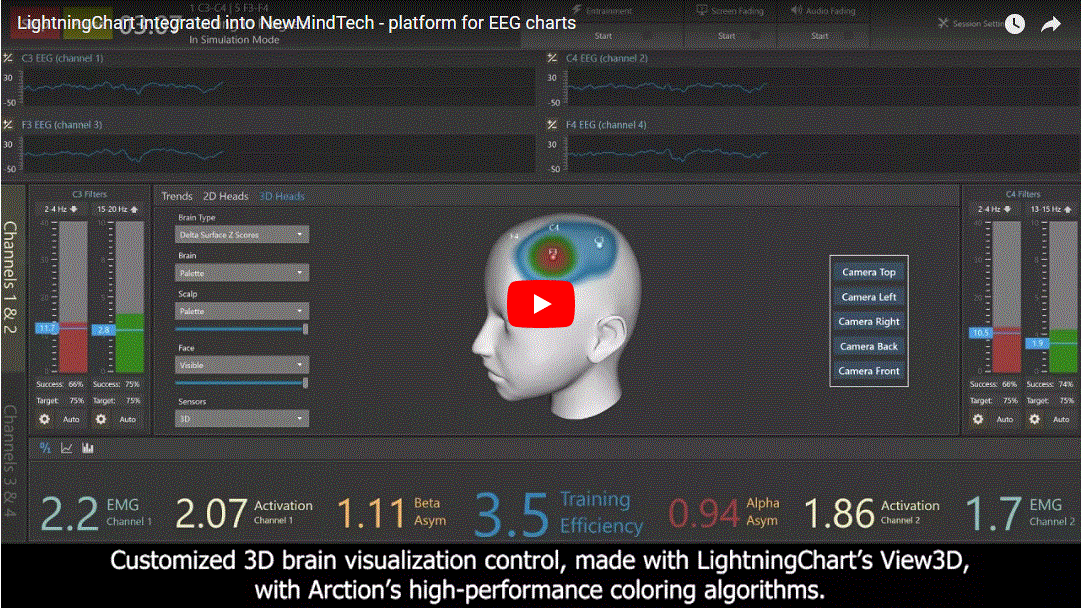Select the percent view icon
1083x609 pixels.
coord(45,449)
